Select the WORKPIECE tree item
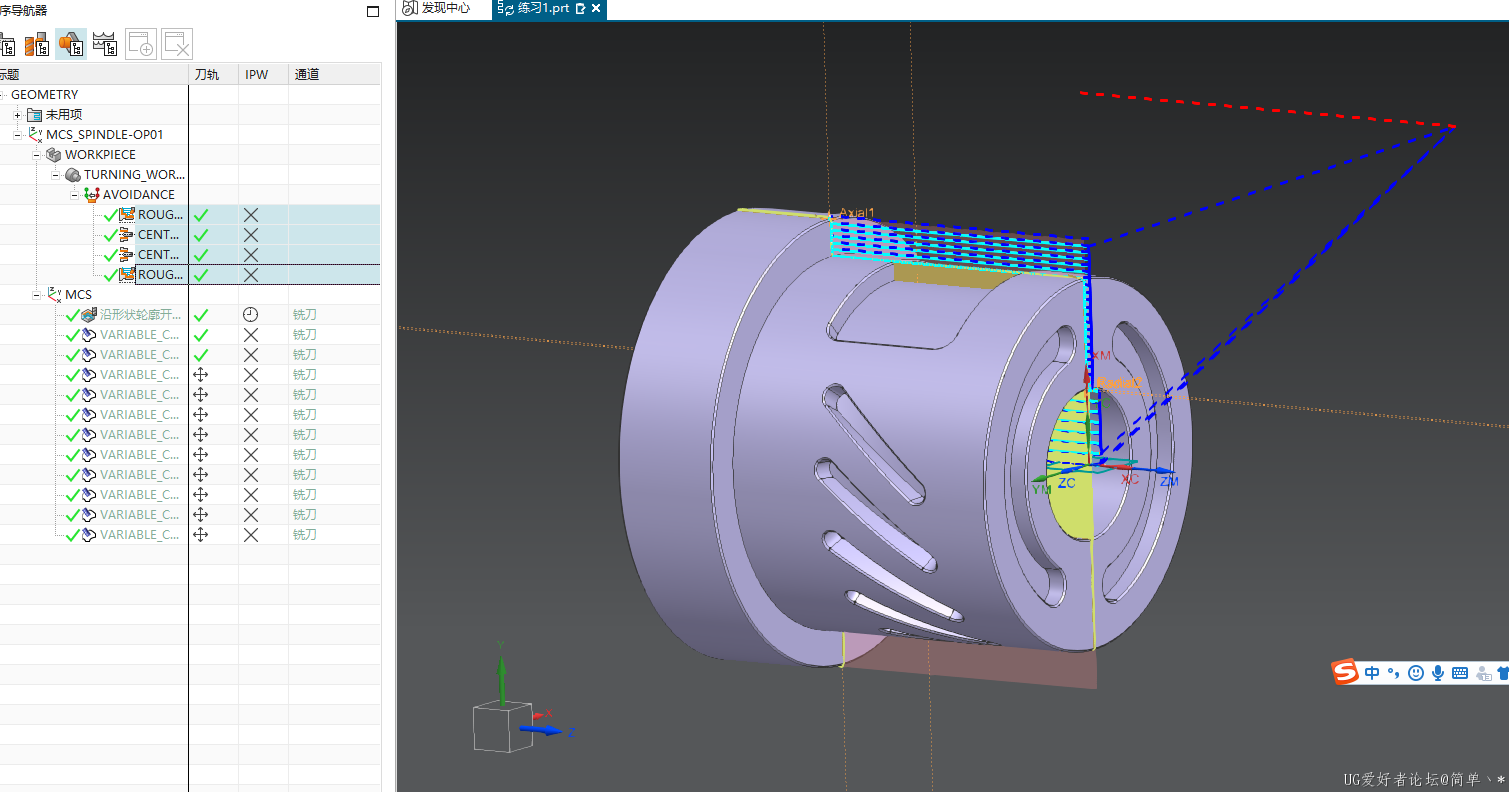Screen dimensions: 1509x792 (x=100, y=155)
